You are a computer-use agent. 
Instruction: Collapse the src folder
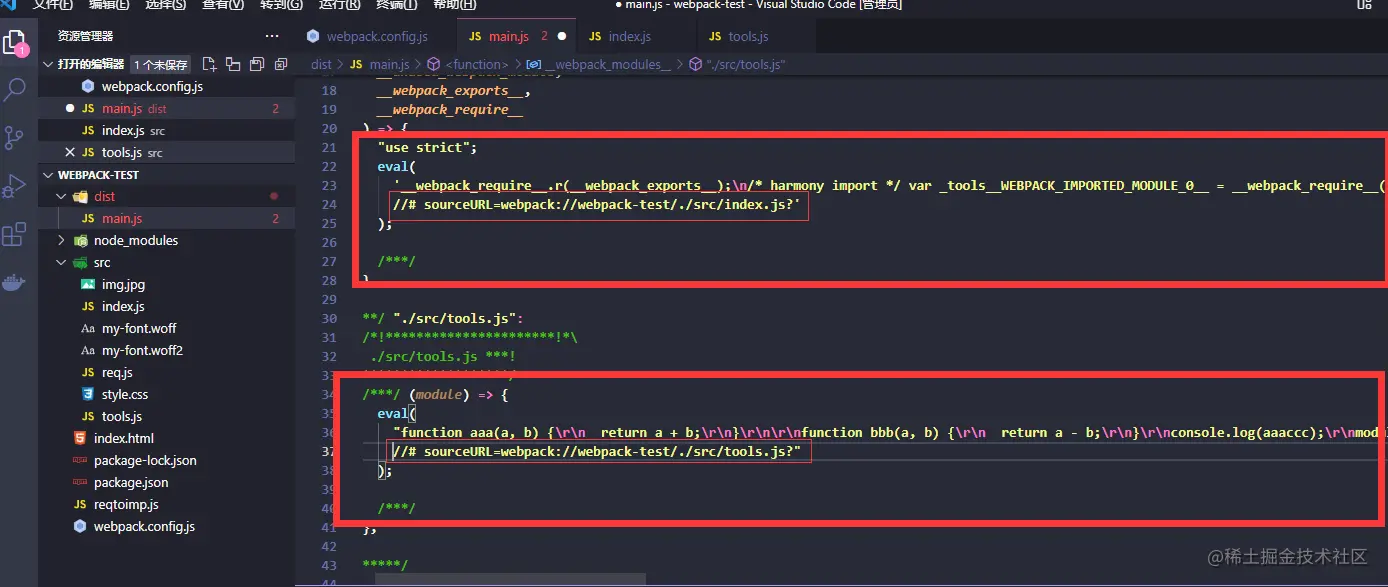click(61, 262)
